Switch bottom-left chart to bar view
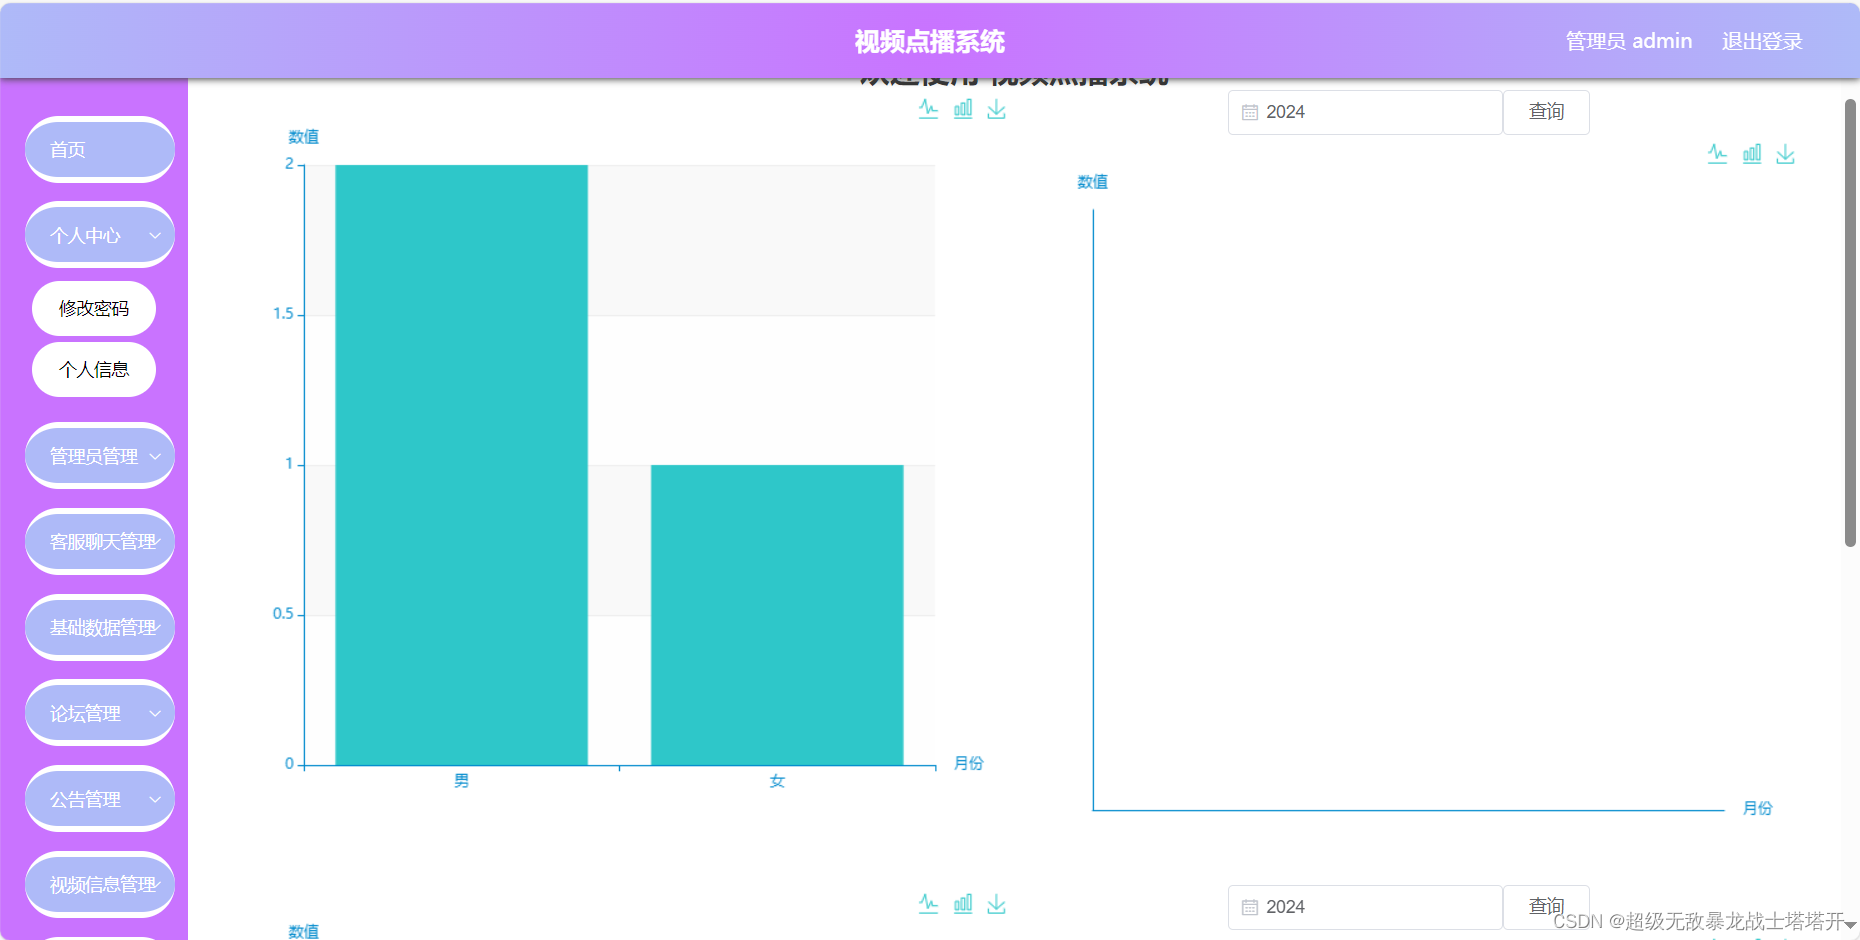 click(x=963, y=904)
